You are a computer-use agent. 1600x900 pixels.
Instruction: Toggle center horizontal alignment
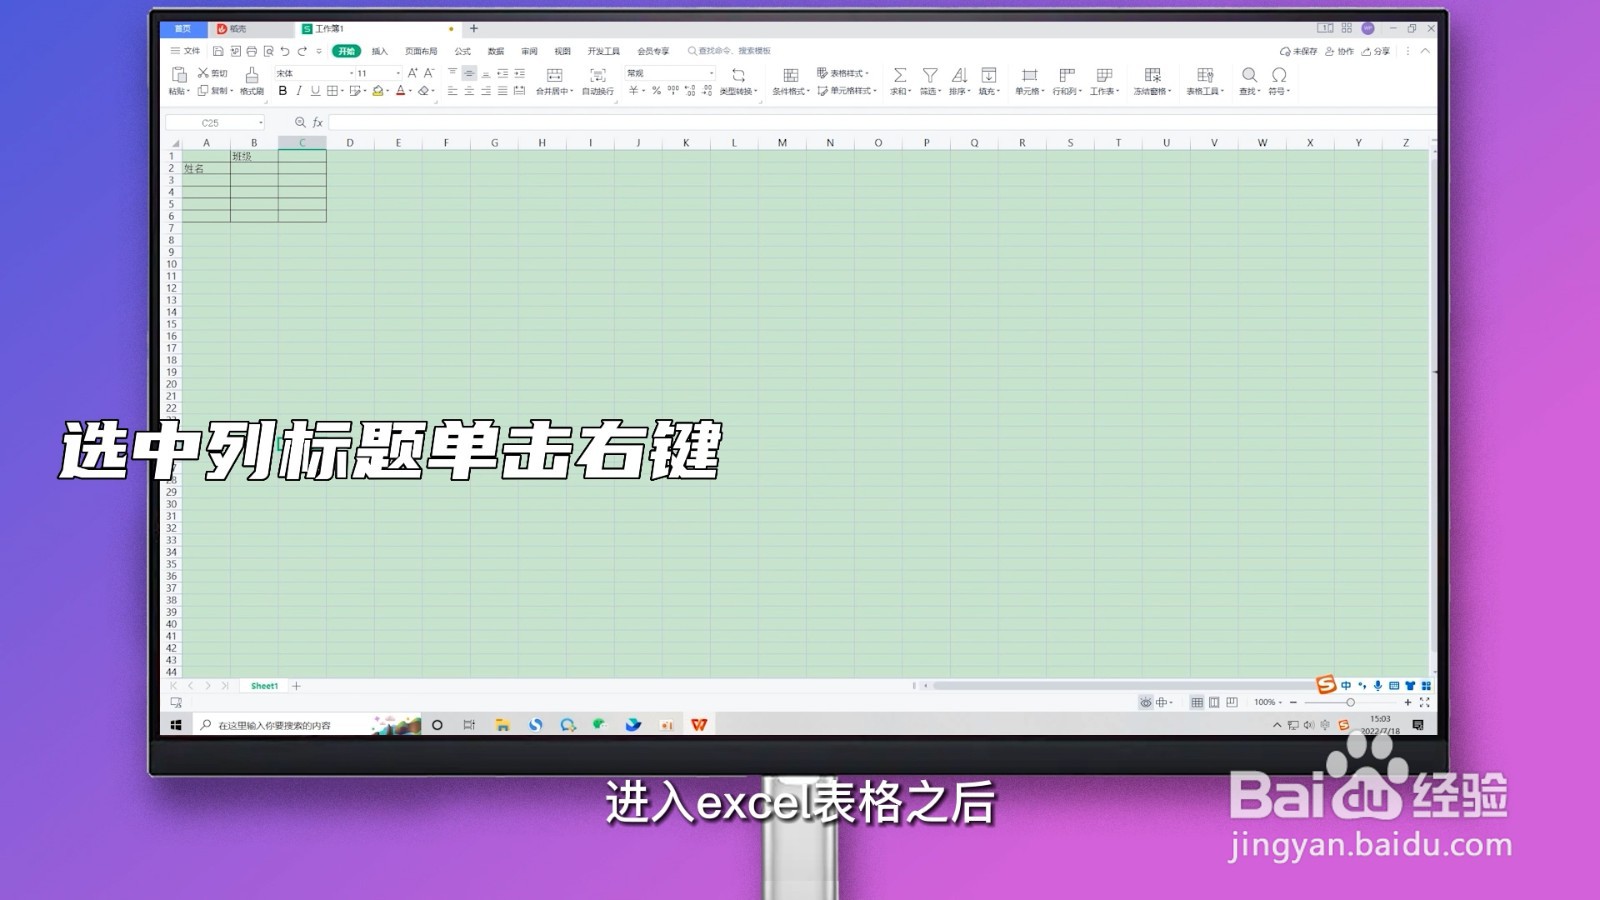click(x=469, y=90)
